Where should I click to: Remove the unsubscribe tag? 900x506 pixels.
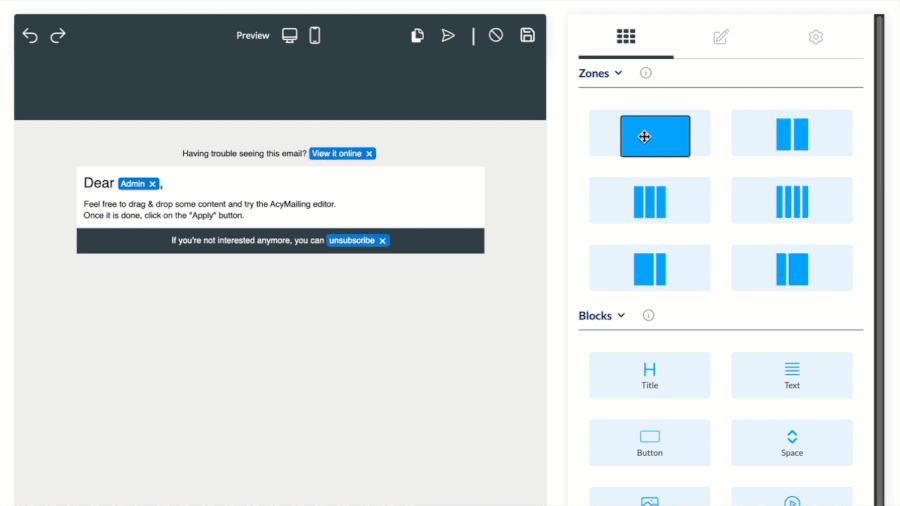(x=382, y=241)
